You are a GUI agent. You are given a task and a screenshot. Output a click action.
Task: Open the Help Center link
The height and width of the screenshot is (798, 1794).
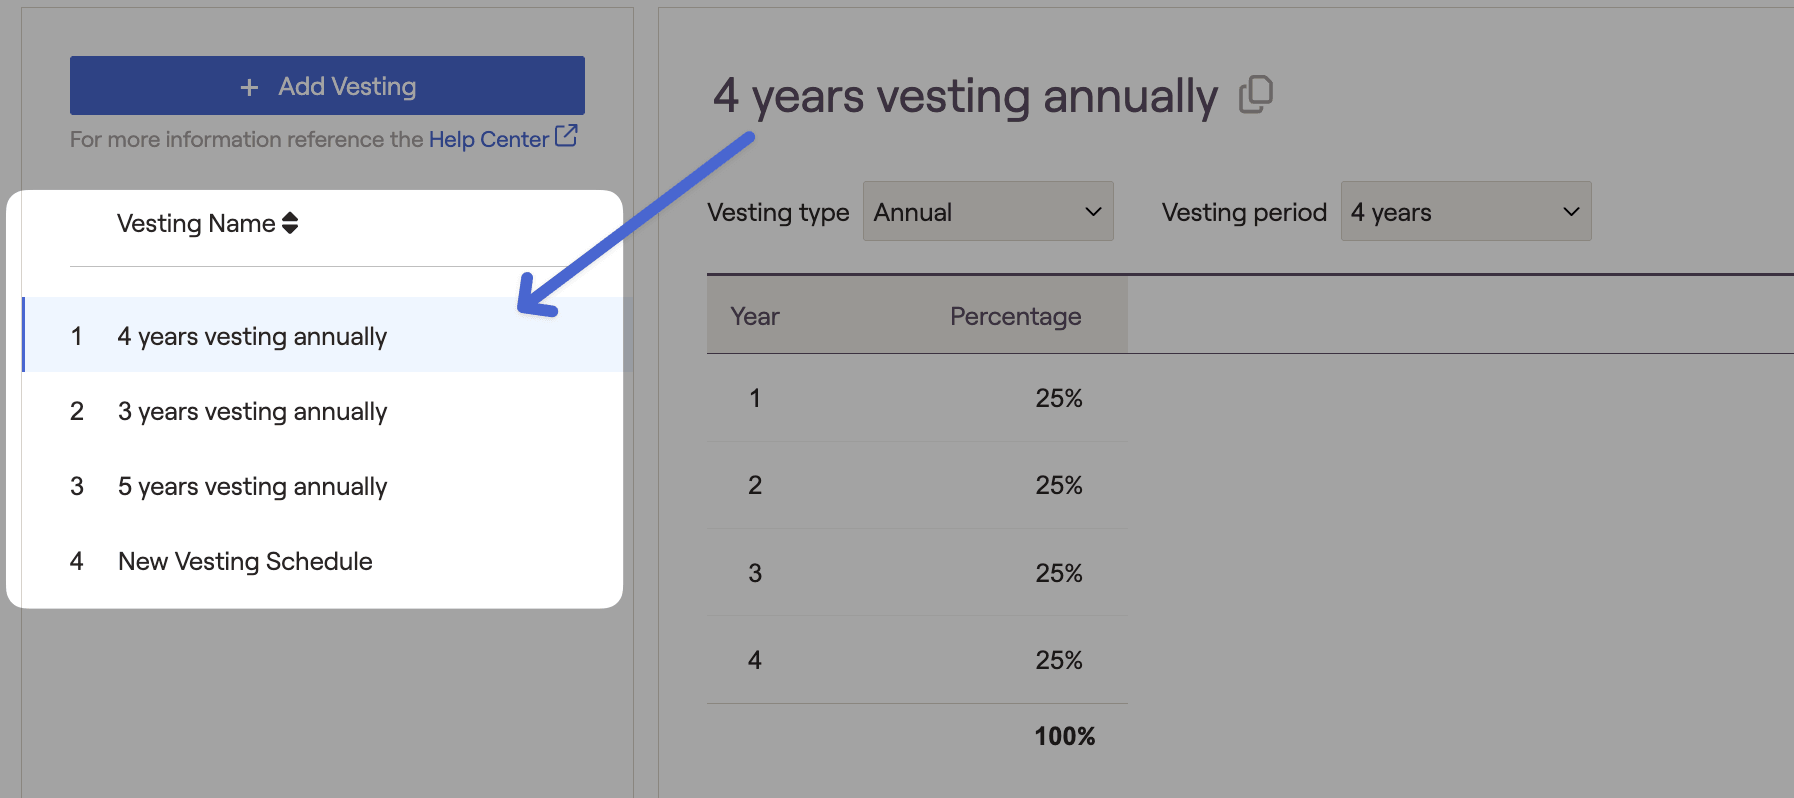point(488,139)
